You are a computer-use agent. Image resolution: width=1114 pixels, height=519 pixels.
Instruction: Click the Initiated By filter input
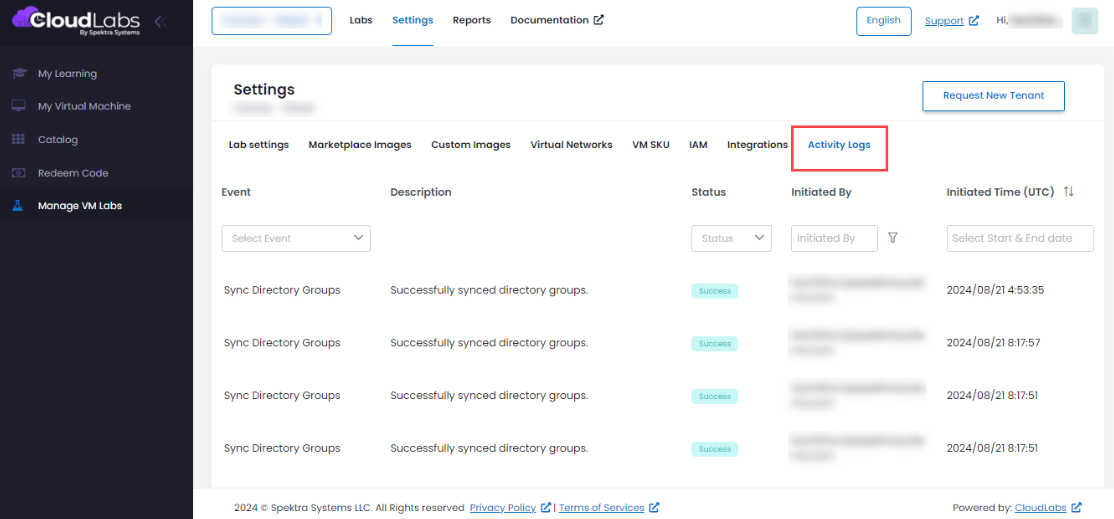click(x=834, y=239)
